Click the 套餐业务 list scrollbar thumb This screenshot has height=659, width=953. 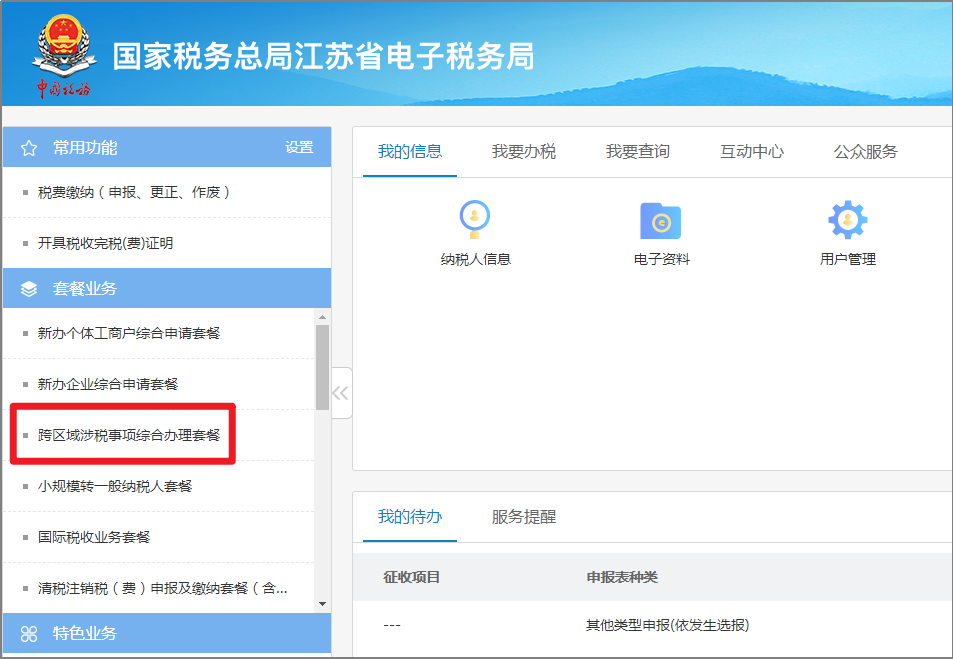pos(322,367)
